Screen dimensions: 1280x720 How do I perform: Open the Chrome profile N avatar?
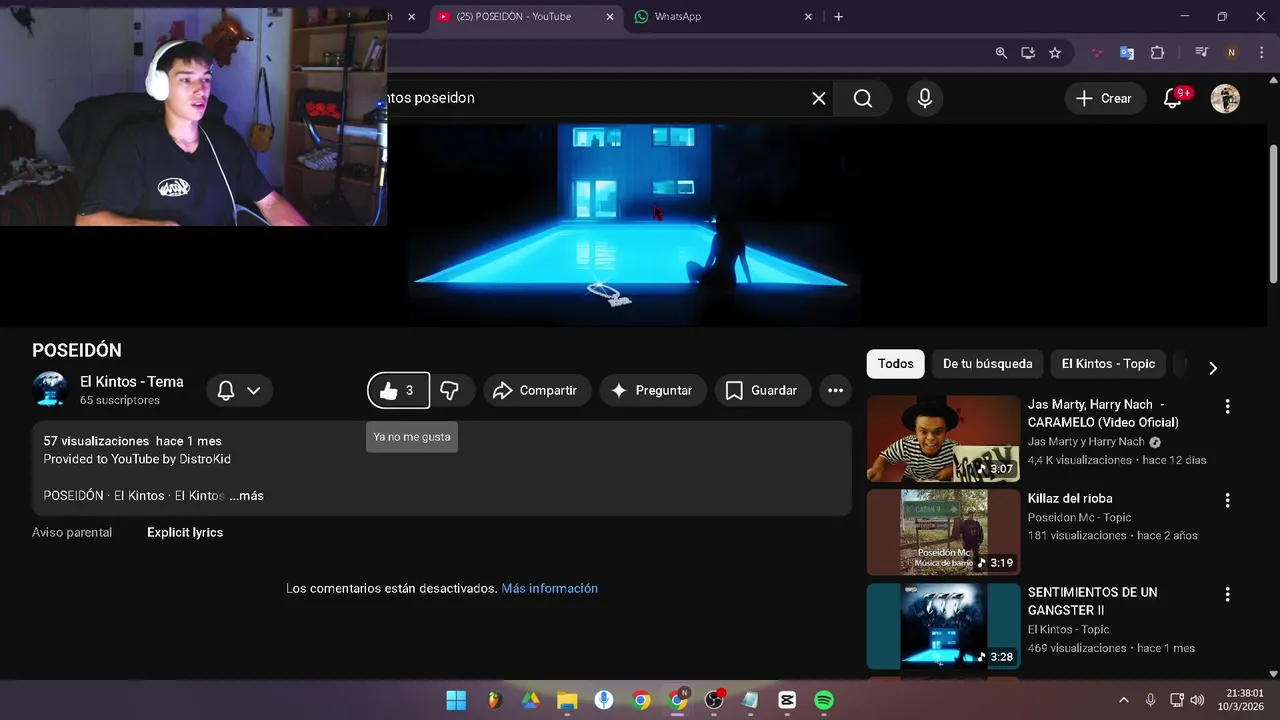coord(1232,53)
